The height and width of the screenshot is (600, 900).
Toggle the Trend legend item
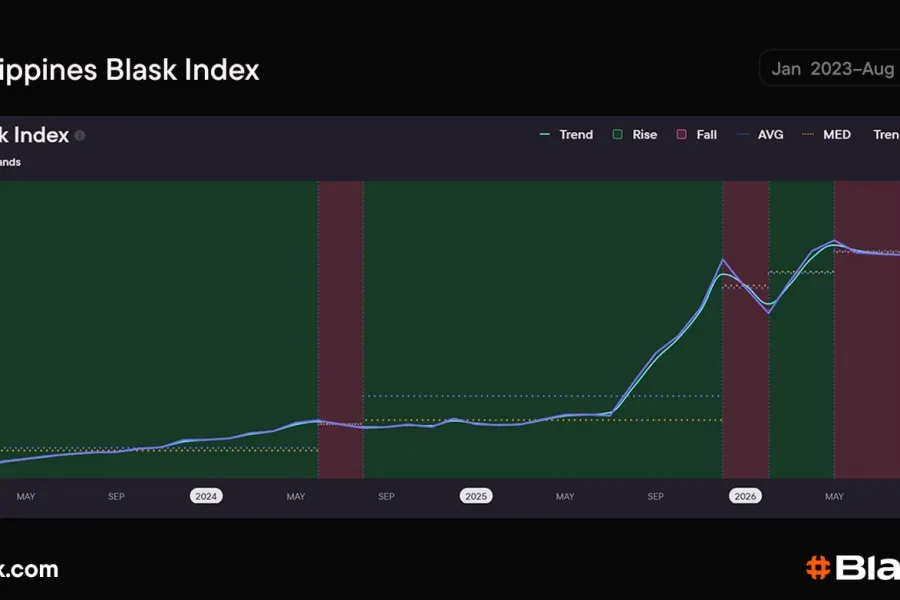click(567, 134)
